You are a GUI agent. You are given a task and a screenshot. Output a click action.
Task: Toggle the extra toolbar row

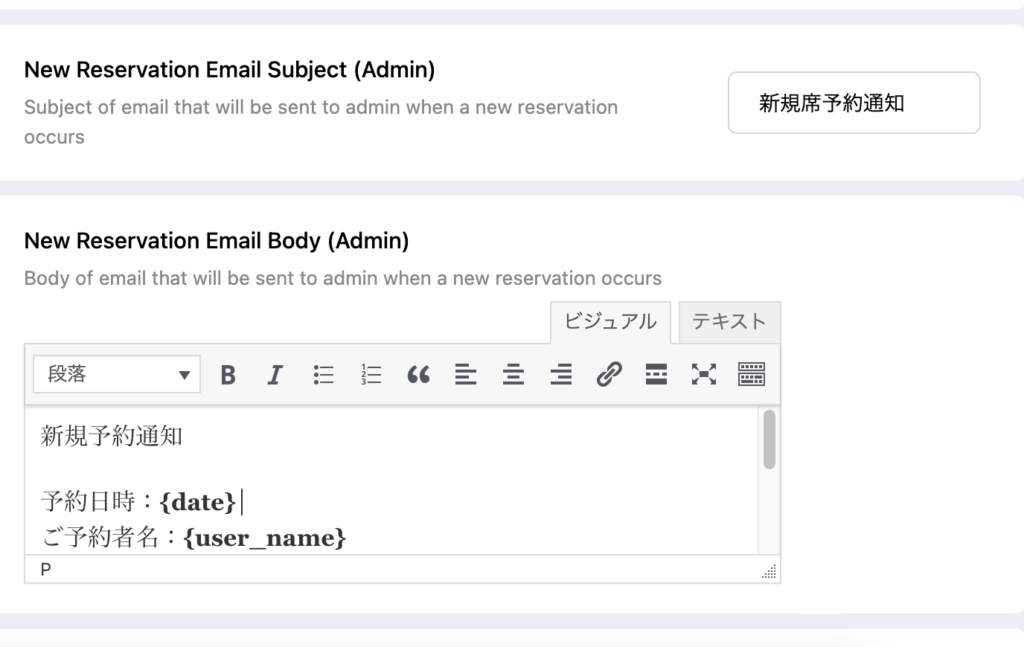click(x=751, y=375)
